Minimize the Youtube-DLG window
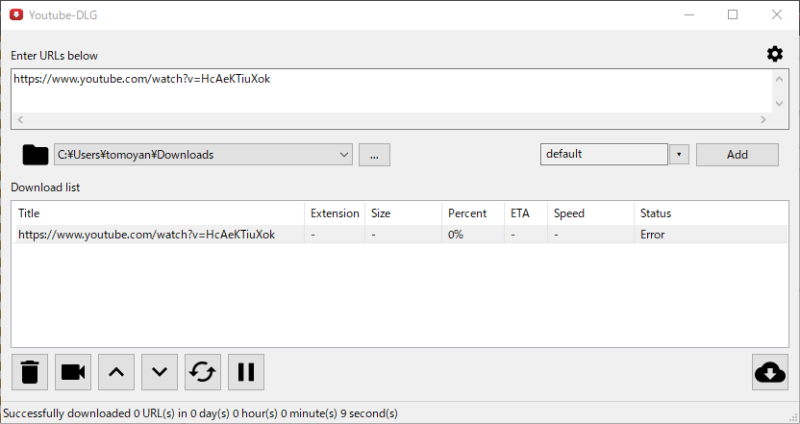Screen dimensions: 800x424 click(x=689, y=15)
